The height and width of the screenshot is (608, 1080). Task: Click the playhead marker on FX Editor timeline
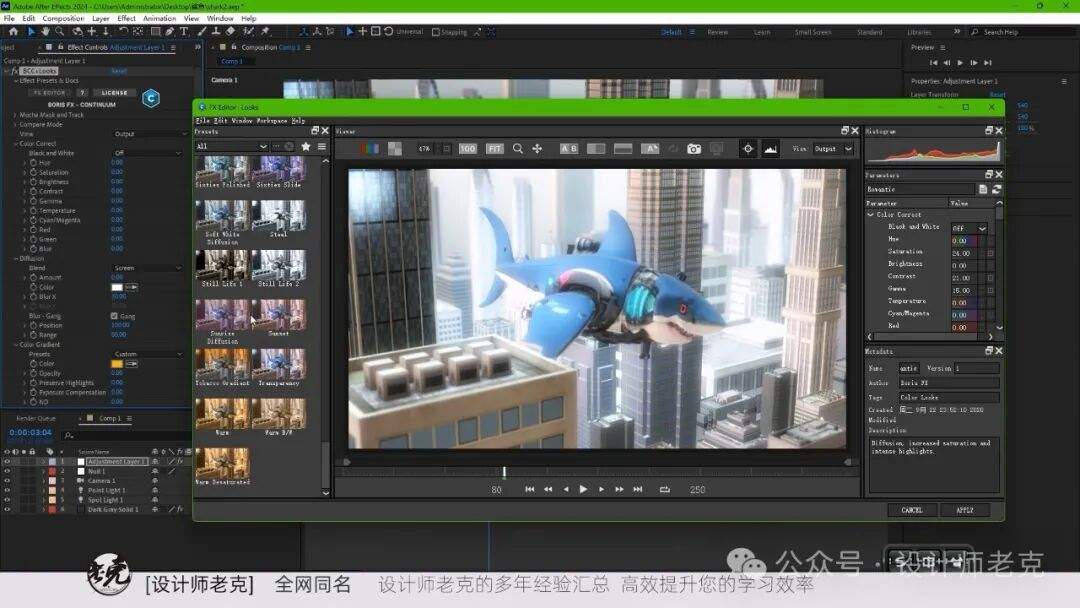pos(504,472)
